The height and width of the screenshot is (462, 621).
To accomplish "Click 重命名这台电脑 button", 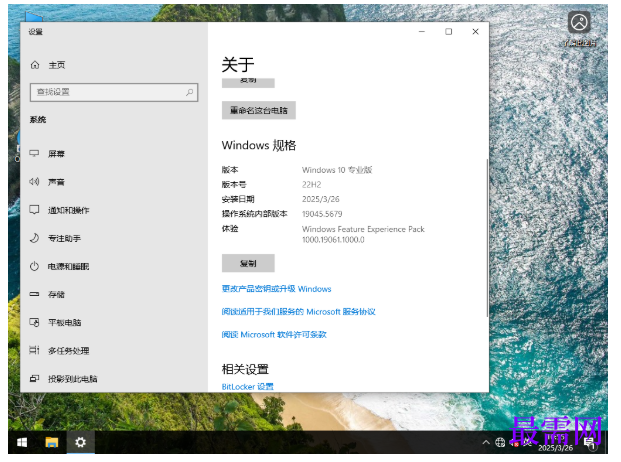I will 259,110.
